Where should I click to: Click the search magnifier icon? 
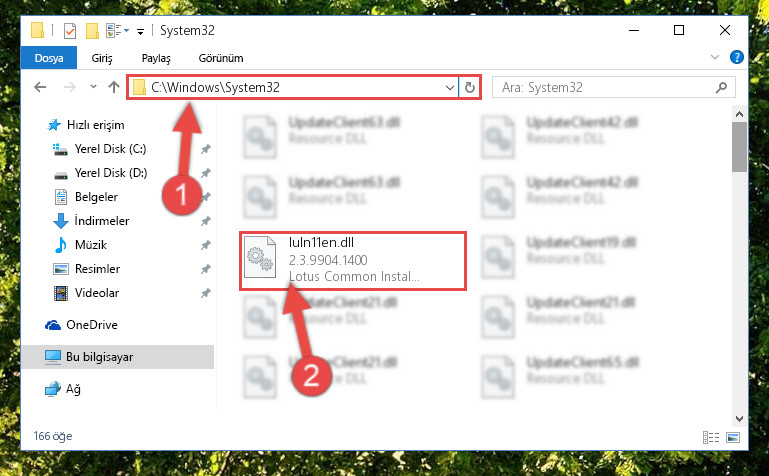point(721,87)
